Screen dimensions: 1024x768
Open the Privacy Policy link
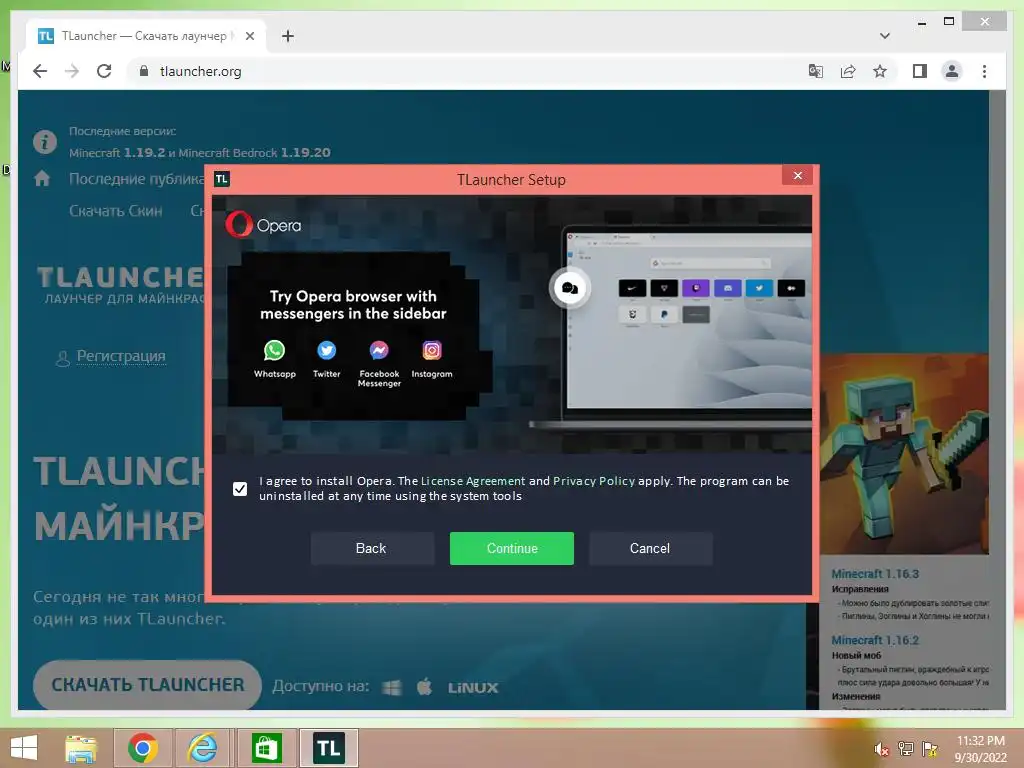coord(594,481)
